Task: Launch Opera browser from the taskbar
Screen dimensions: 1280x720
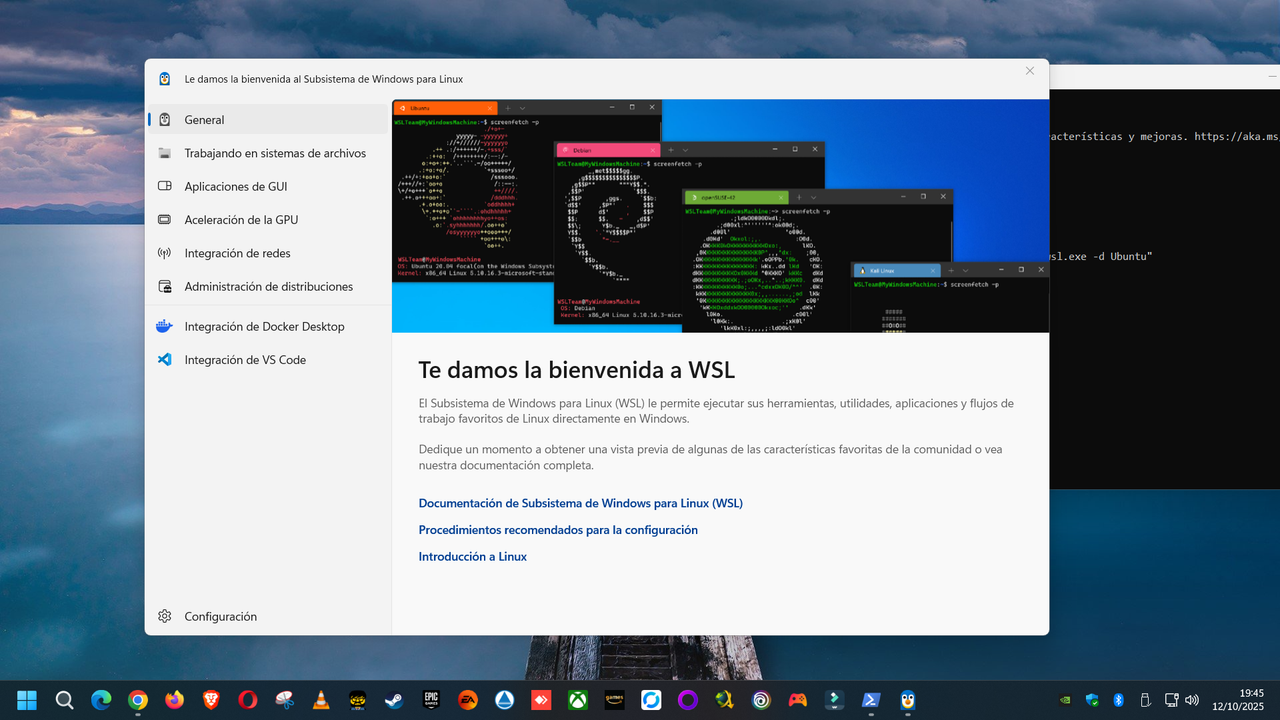Action: click(247, 700)
